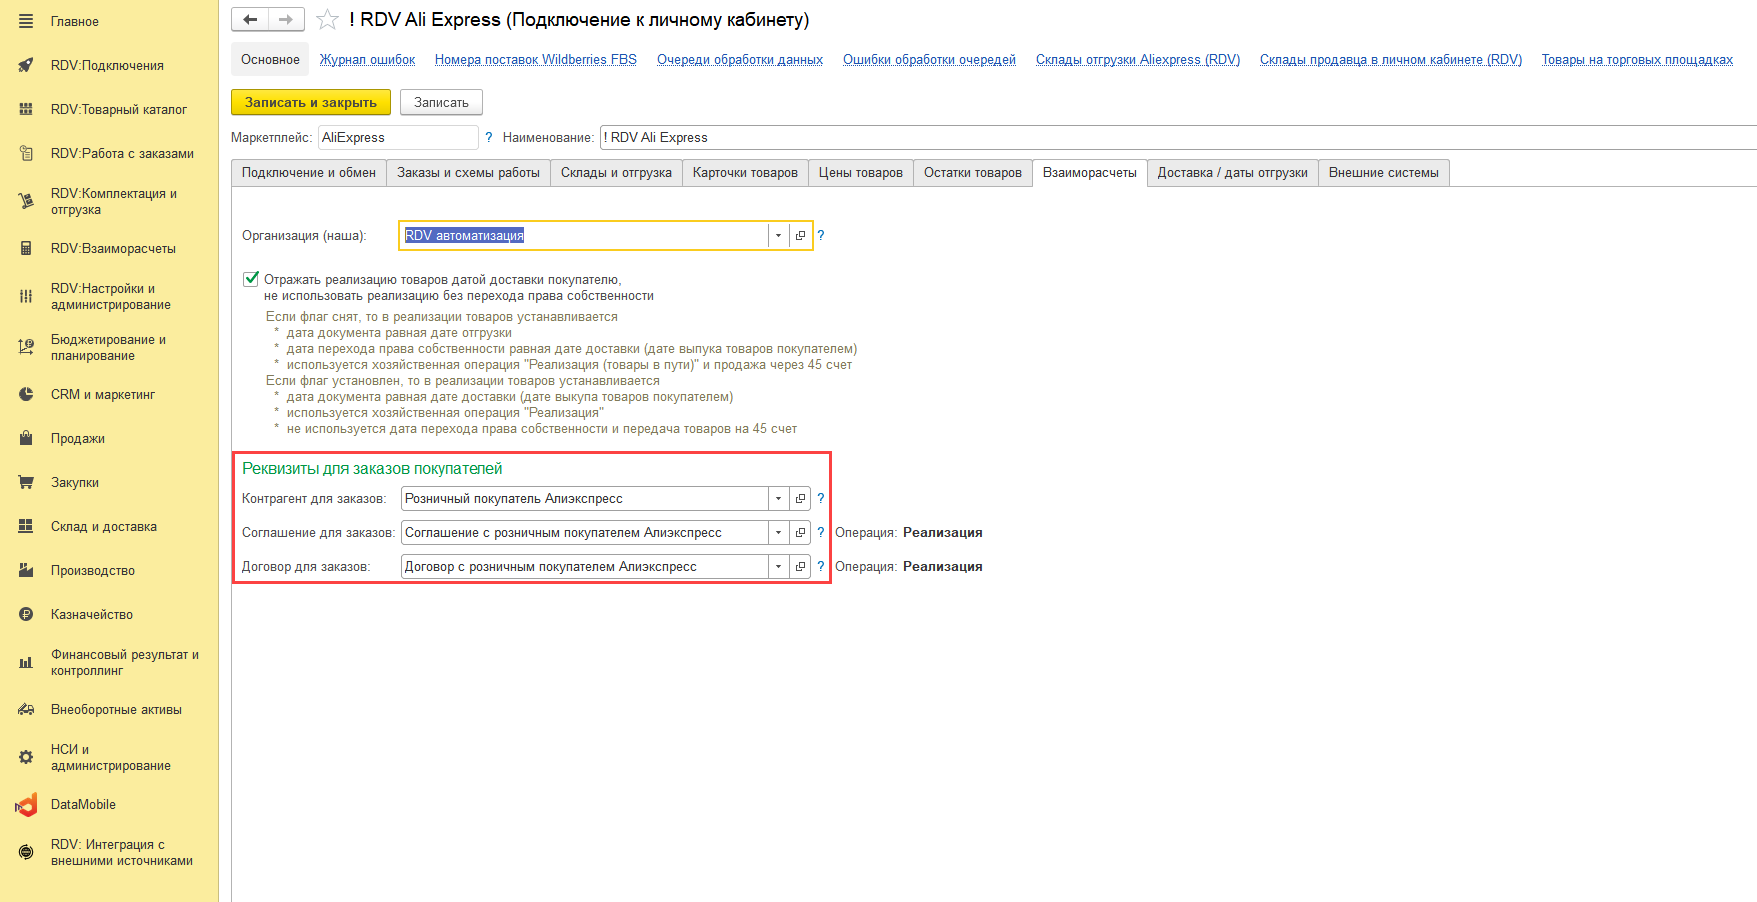Switch to Доставка / даты отгрузки tab
The height and width of the screenshot is (902, 1757).
[1233, 173]
